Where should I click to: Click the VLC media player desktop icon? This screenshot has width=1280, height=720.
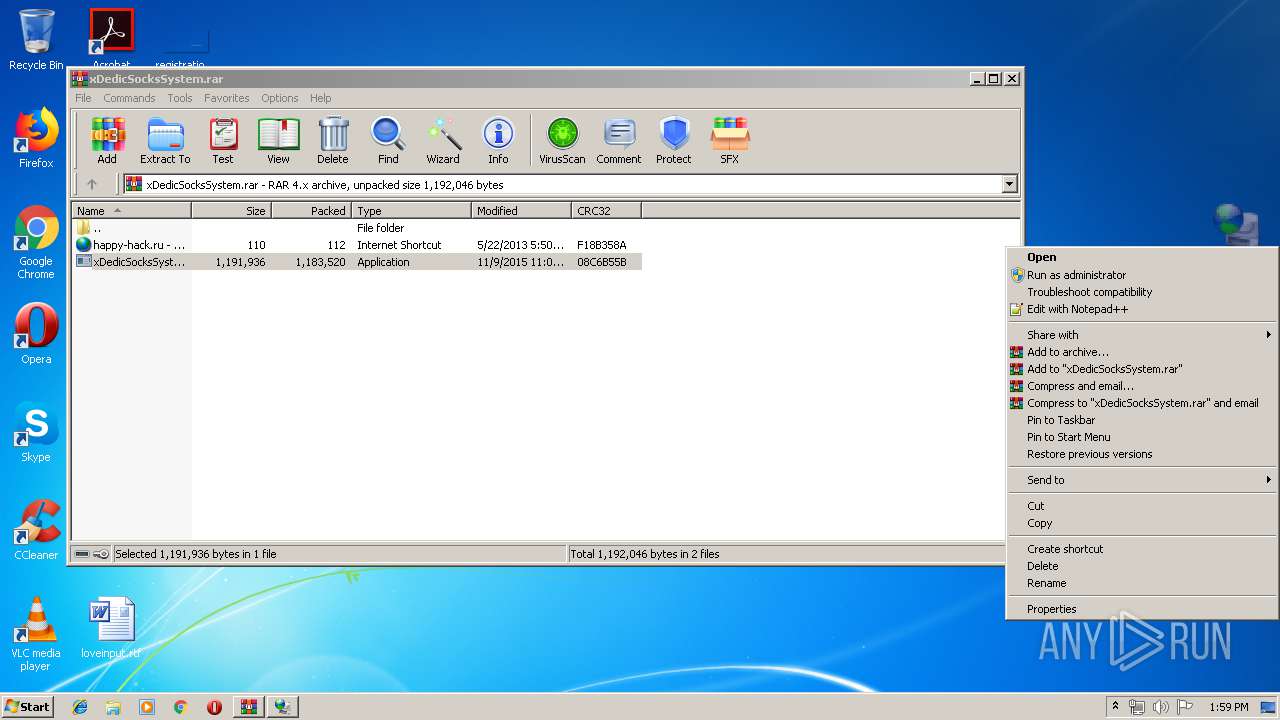click(x=36, y=634)
